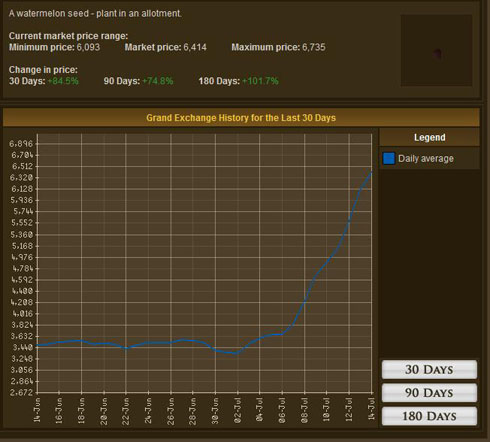490x442 pixels.
Task: Click the 90 Days +74.8% change value
Action: (x=158, y=81)
